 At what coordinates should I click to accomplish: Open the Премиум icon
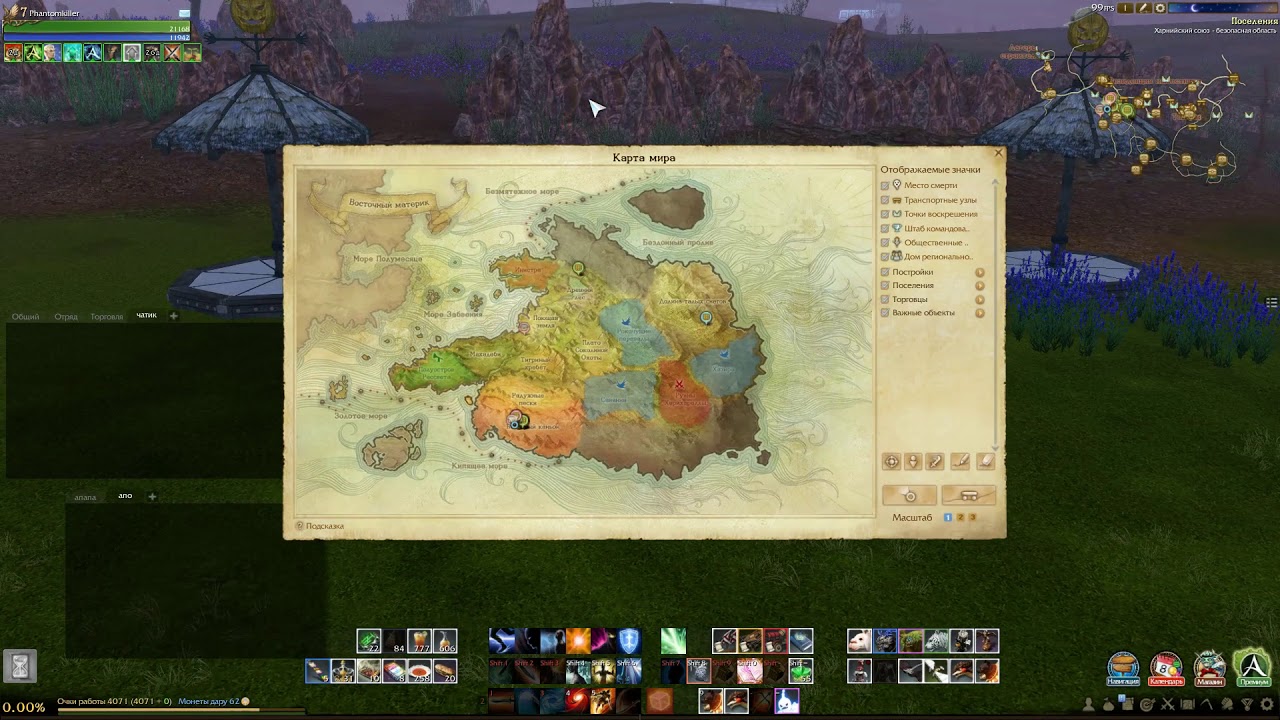point(1252,668)
